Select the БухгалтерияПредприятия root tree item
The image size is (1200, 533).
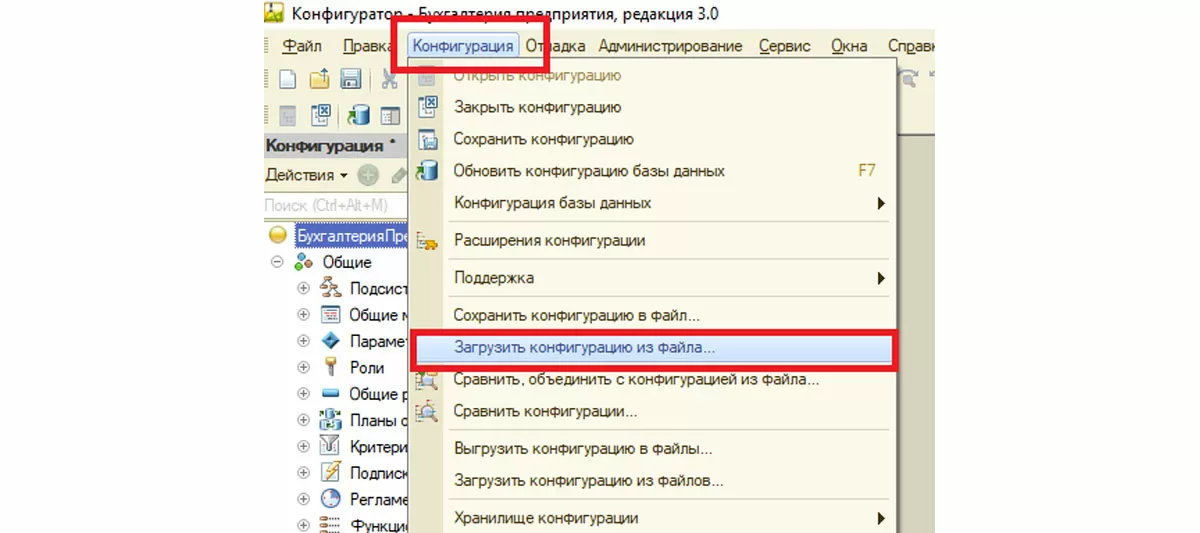tap(352, 236)
